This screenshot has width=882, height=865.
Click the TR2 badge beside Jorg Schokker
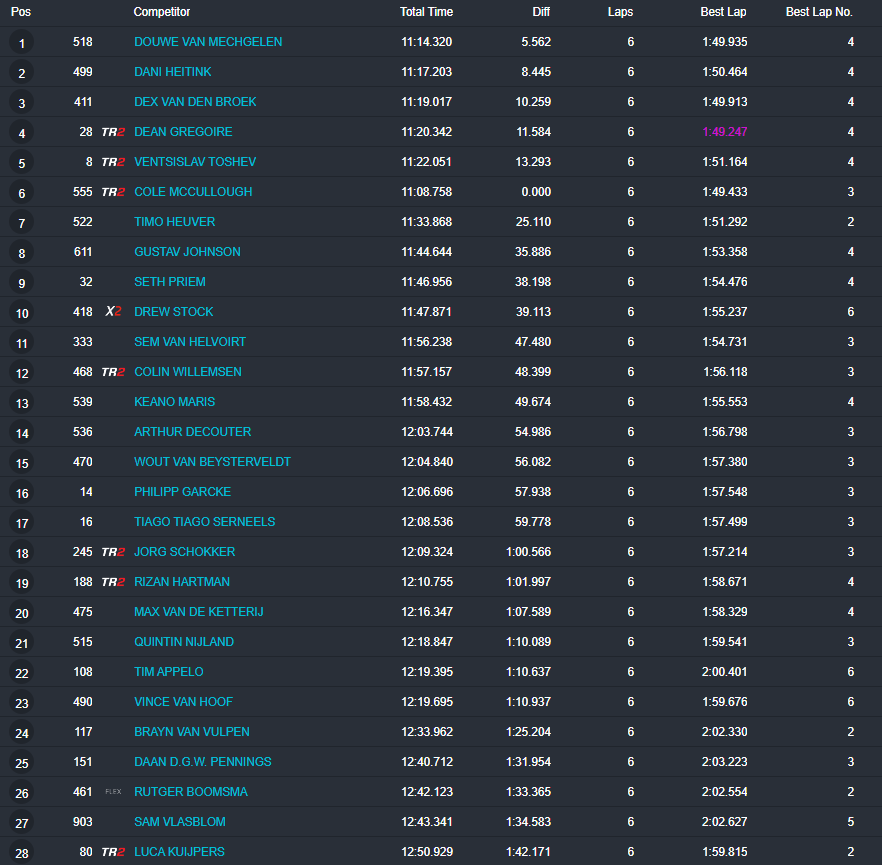tap(113, 552)
